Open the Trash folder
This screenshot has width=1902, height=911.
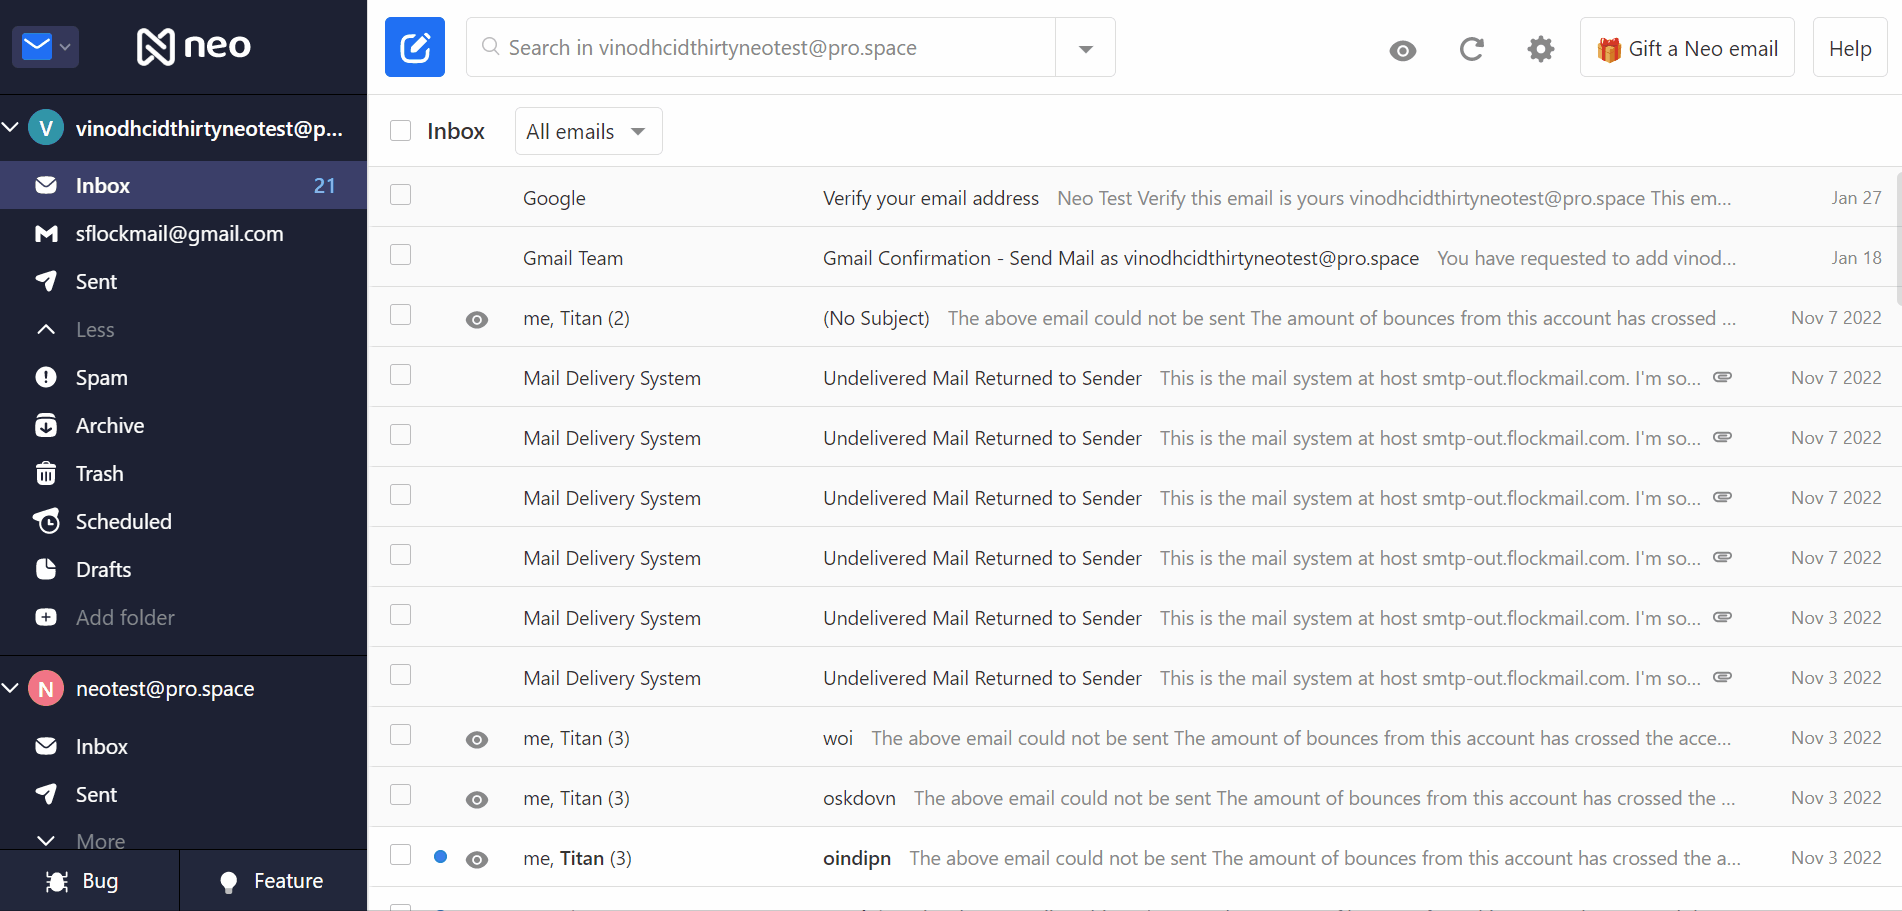click(99, 473)
